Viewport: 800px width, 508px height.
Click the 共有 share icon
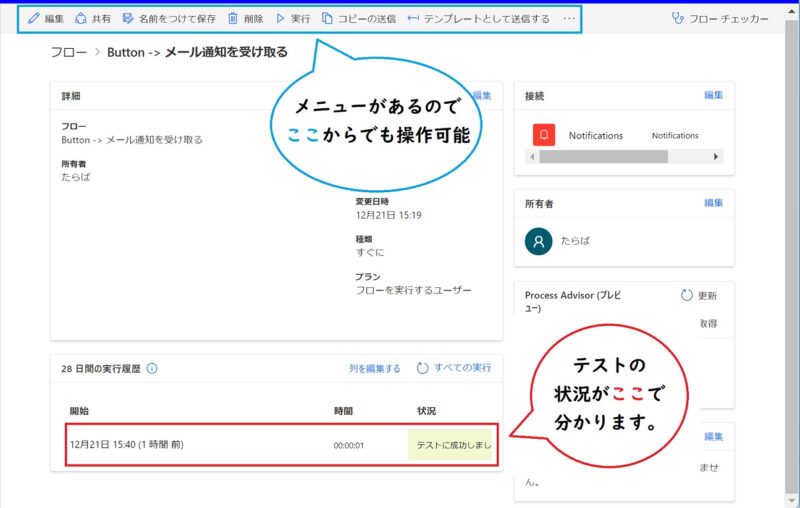point(82,18)
